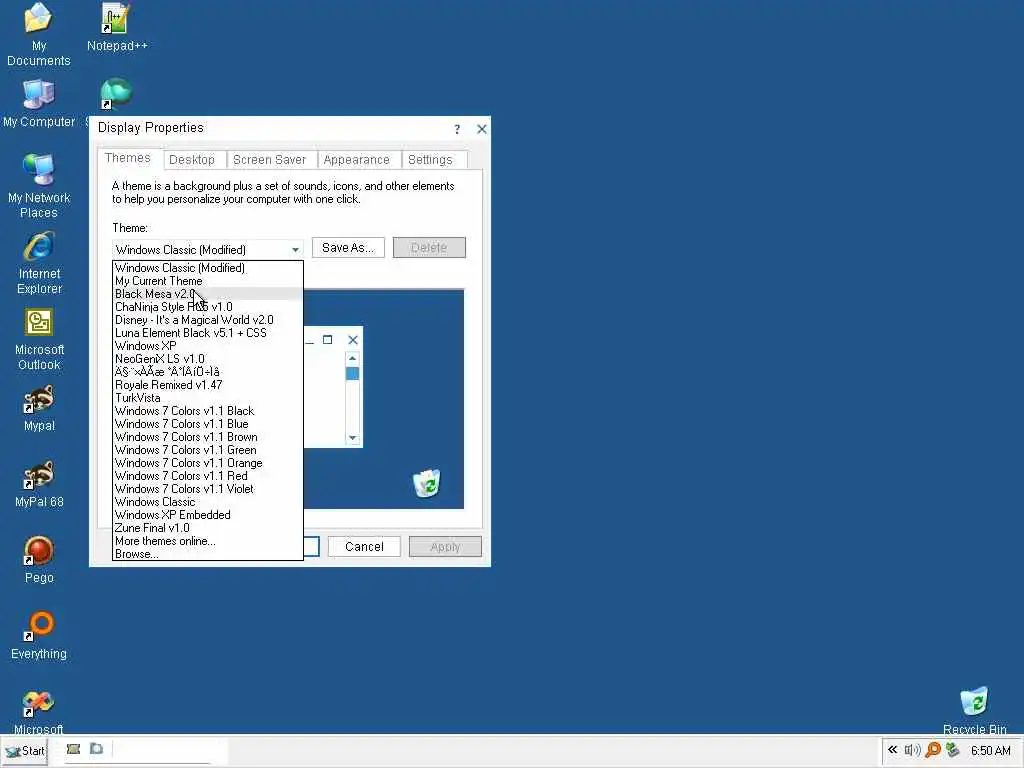Click the Cancel button

click(364, 547)
